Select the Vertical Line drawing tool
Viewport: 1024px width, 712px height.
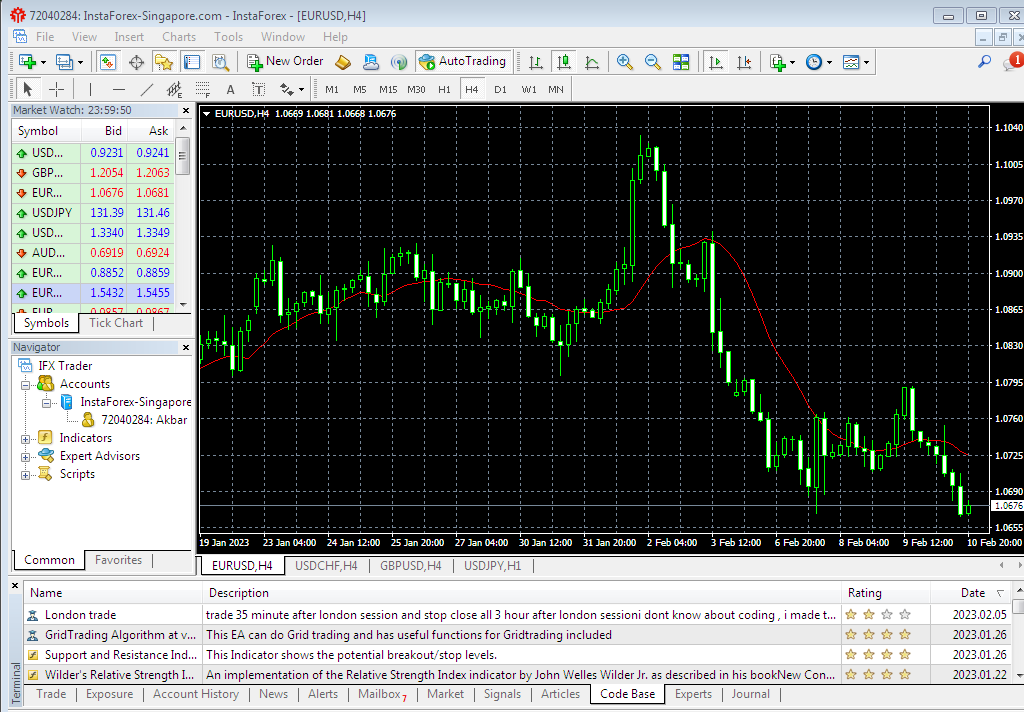pos(90,89)
